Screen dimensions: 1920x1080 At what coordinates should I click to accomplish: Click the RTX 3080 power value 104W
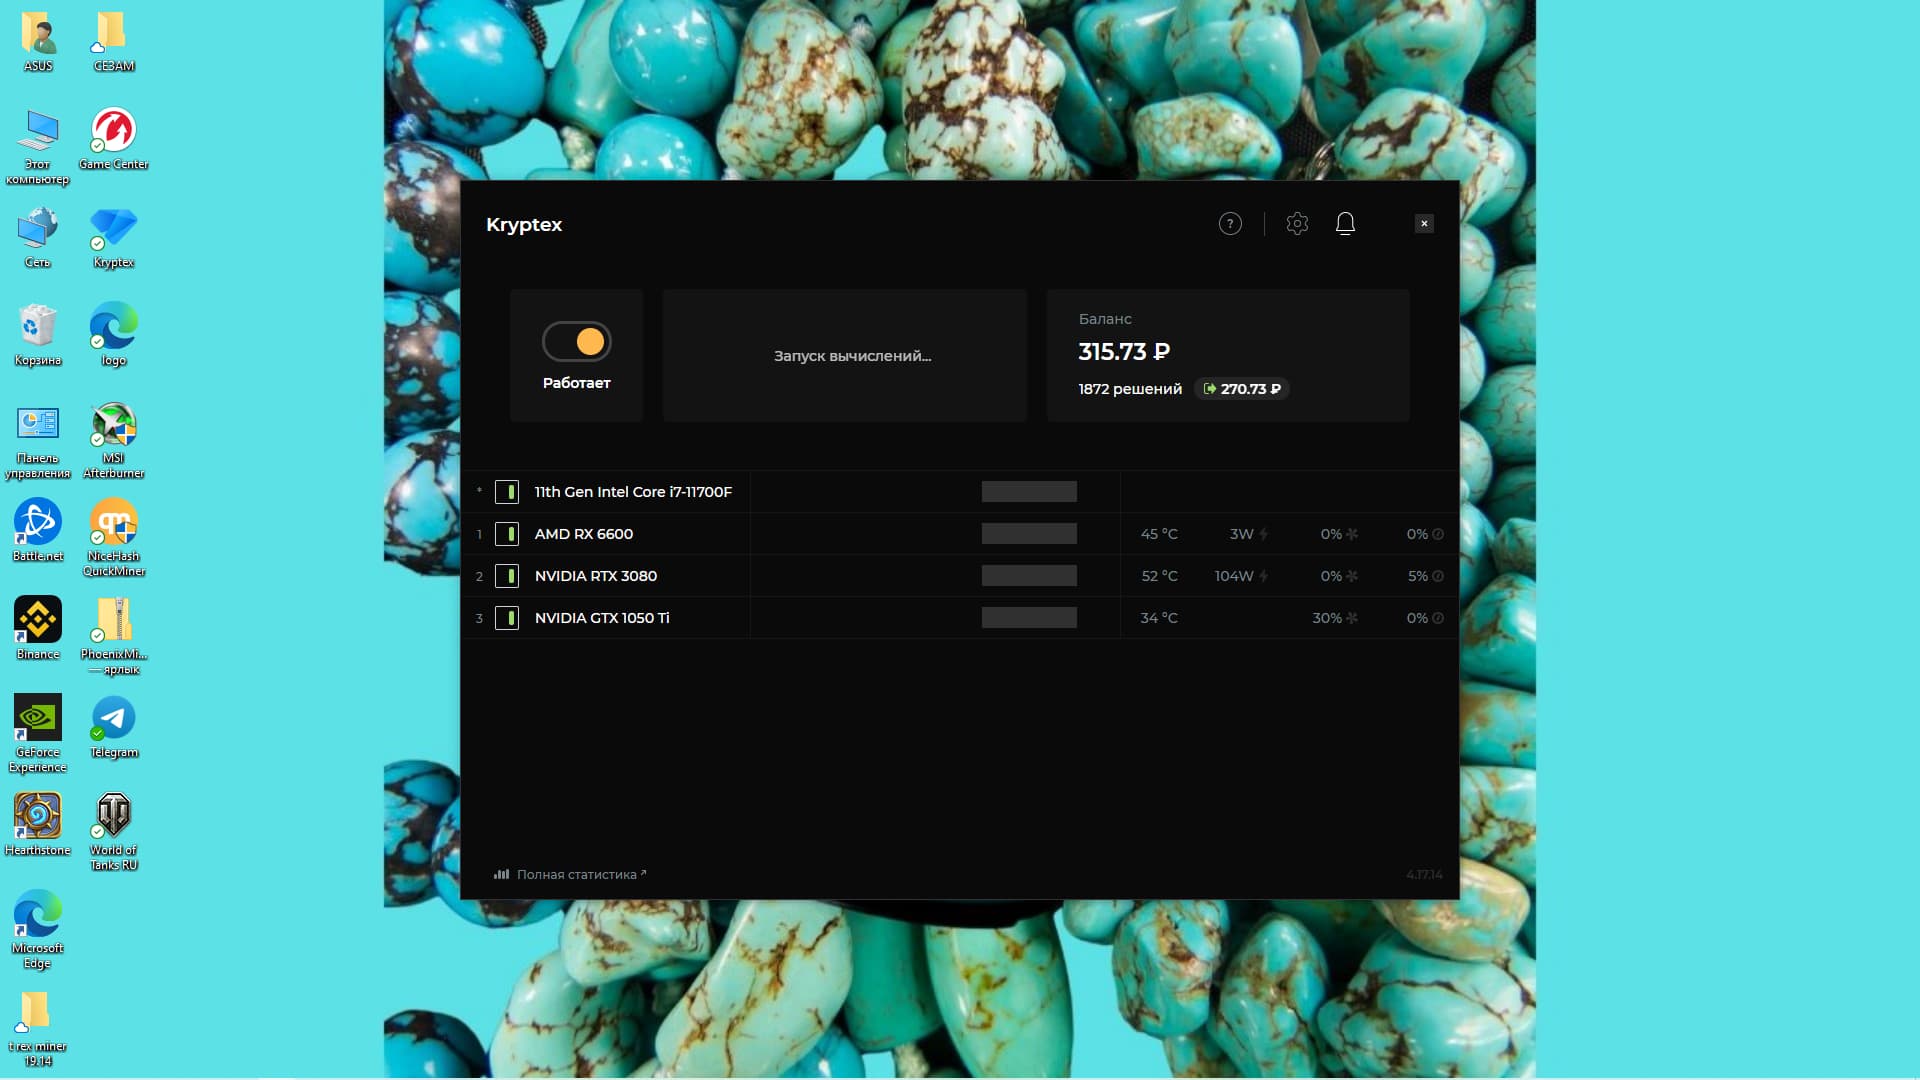(1234, 576)
